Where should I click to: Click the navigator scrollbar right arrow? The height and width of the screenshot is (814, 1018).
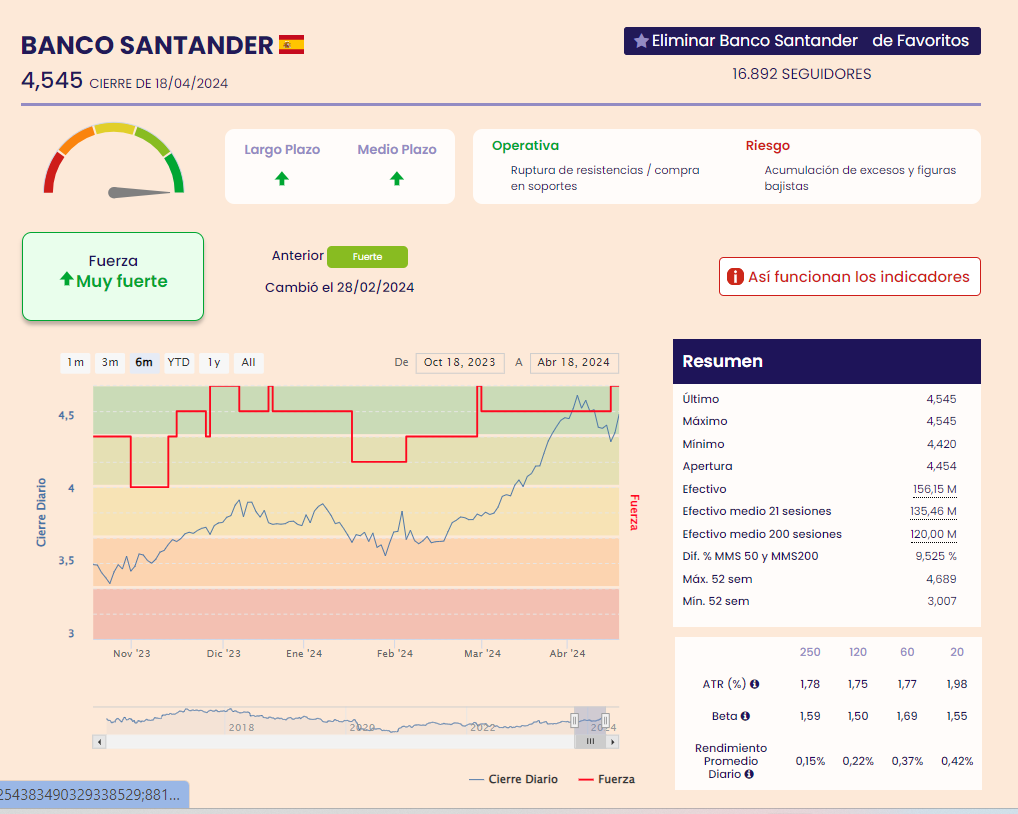coord(612,741)
